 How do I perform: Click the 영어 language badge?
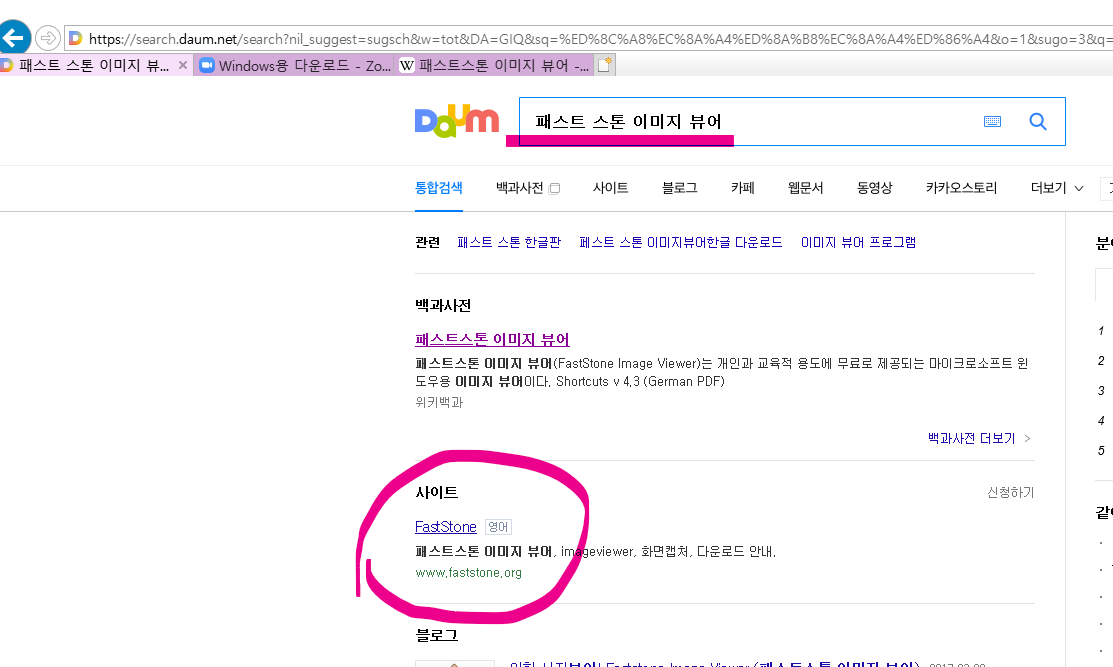[x=498, y=527]
